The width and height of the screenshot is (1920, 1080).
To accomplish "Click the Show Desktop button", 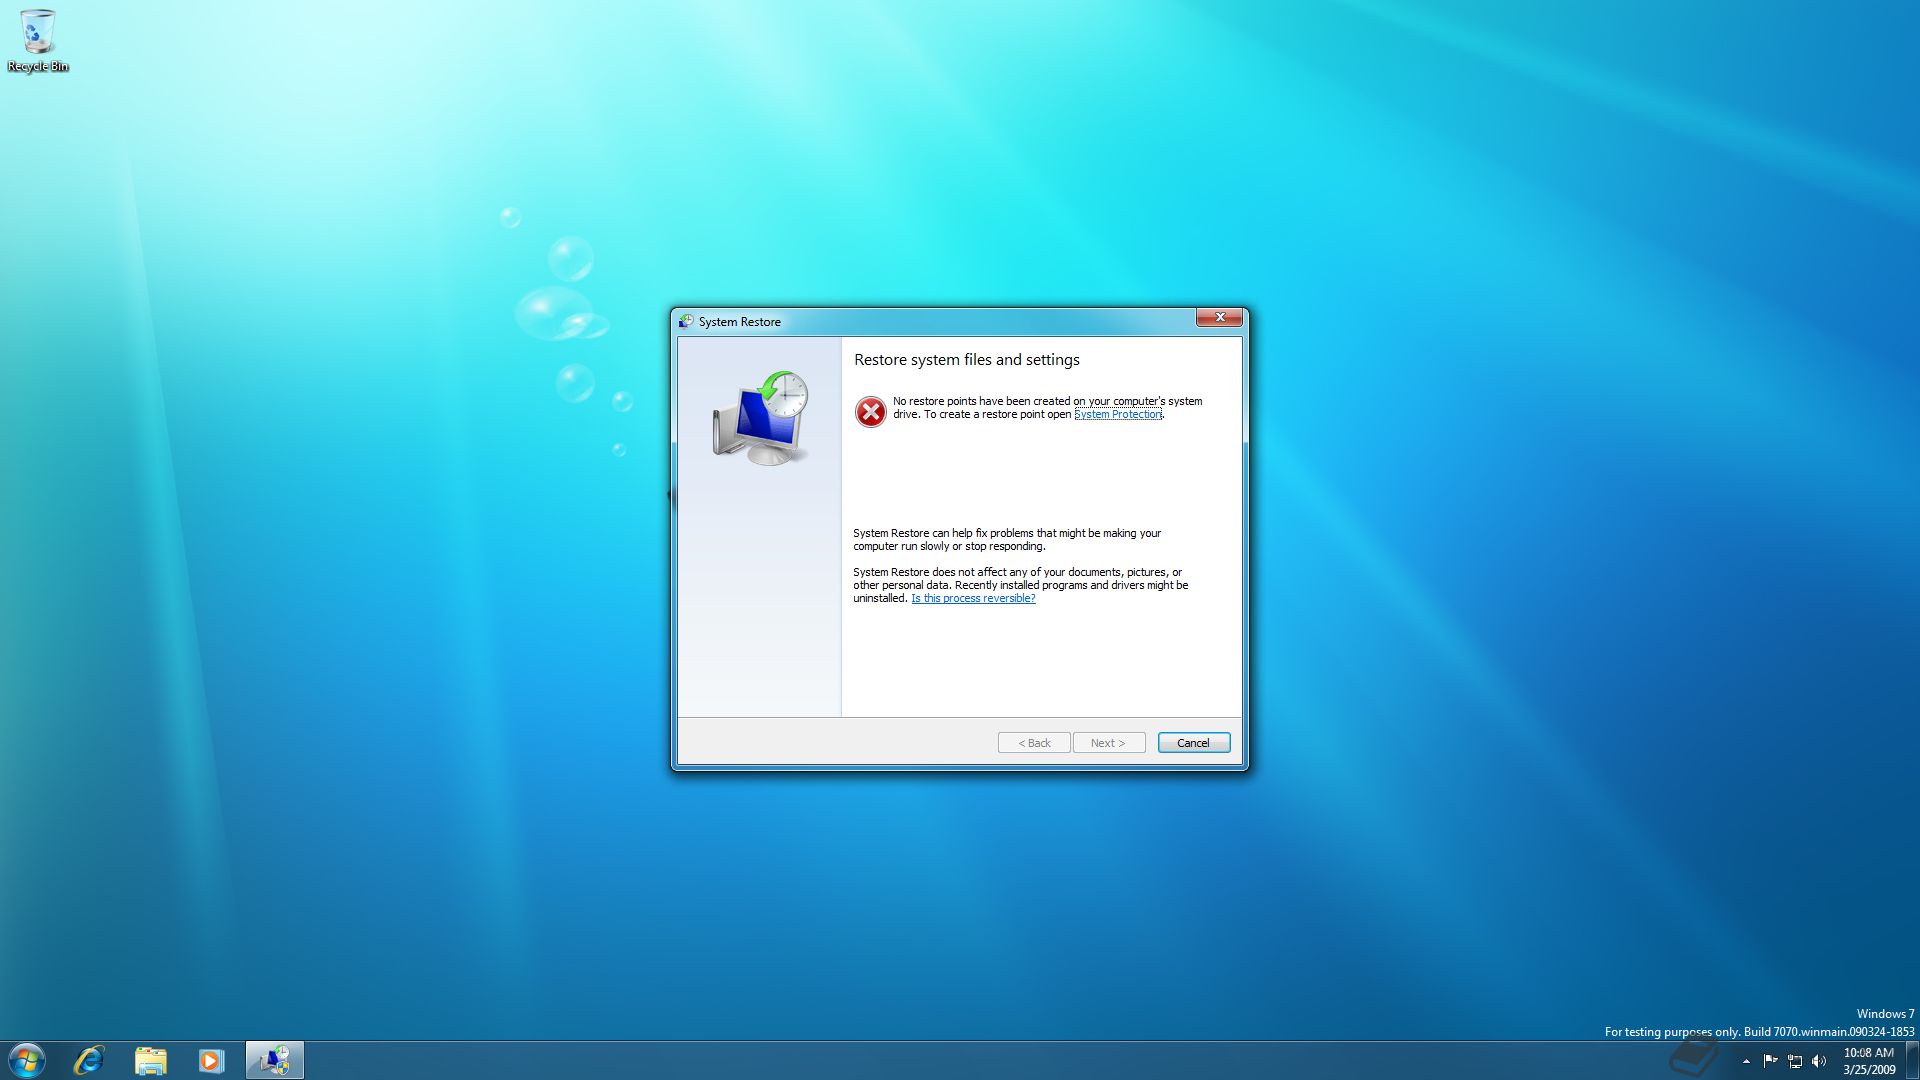I will click(1912, 1060).
